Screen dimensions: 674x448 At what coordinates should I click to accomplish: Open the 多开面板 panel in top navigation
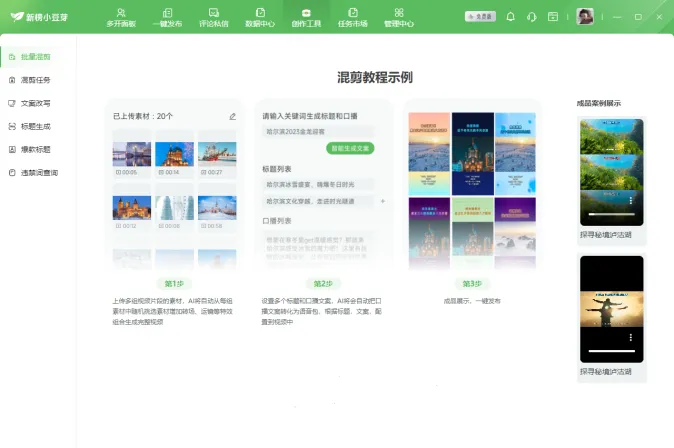(123, 17)
